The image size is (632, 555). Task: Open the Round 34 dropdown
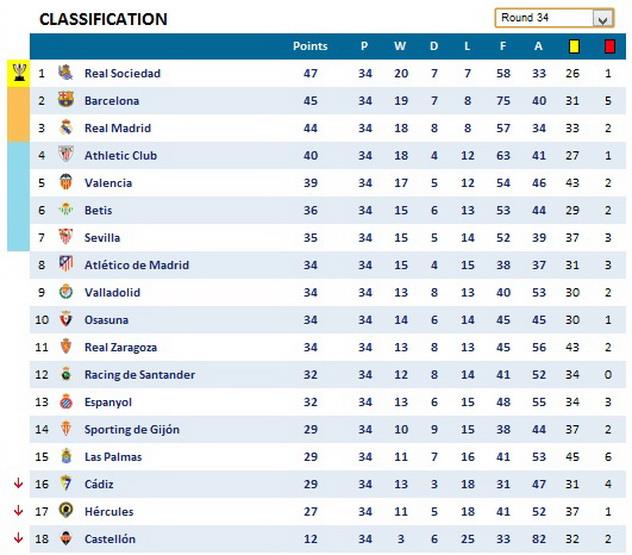tap(603, 18)
